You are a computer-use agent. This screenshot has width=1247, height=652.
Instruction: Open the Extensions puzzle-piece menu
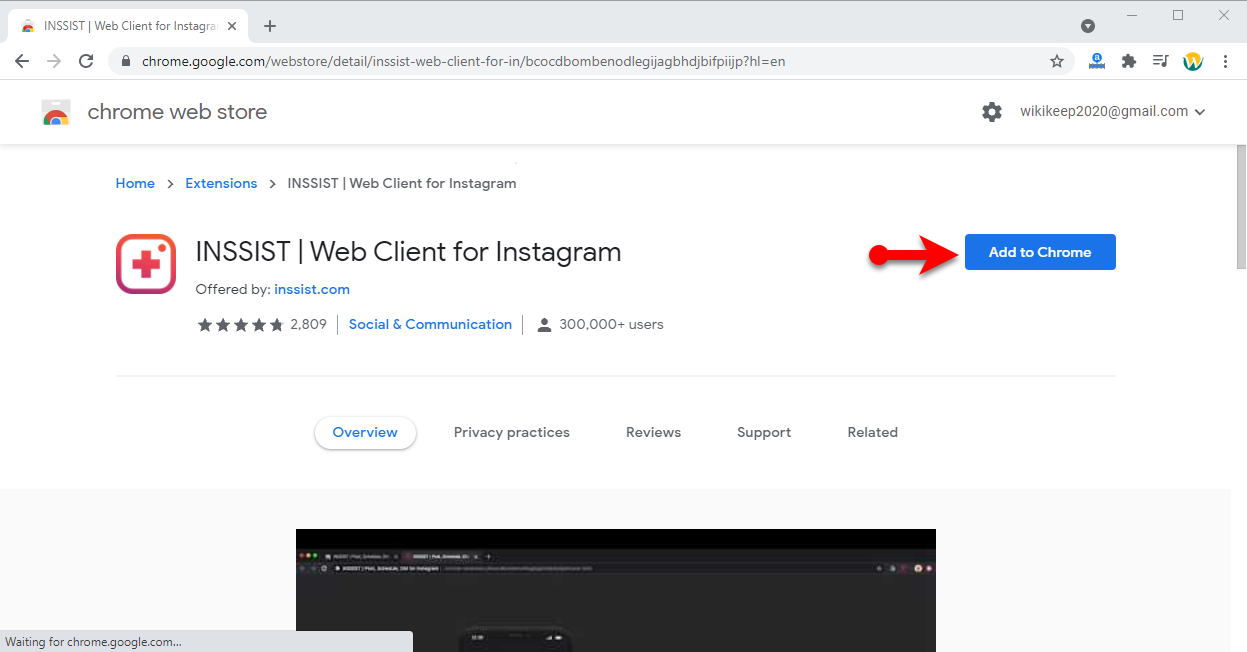[x=1129, y=61]
